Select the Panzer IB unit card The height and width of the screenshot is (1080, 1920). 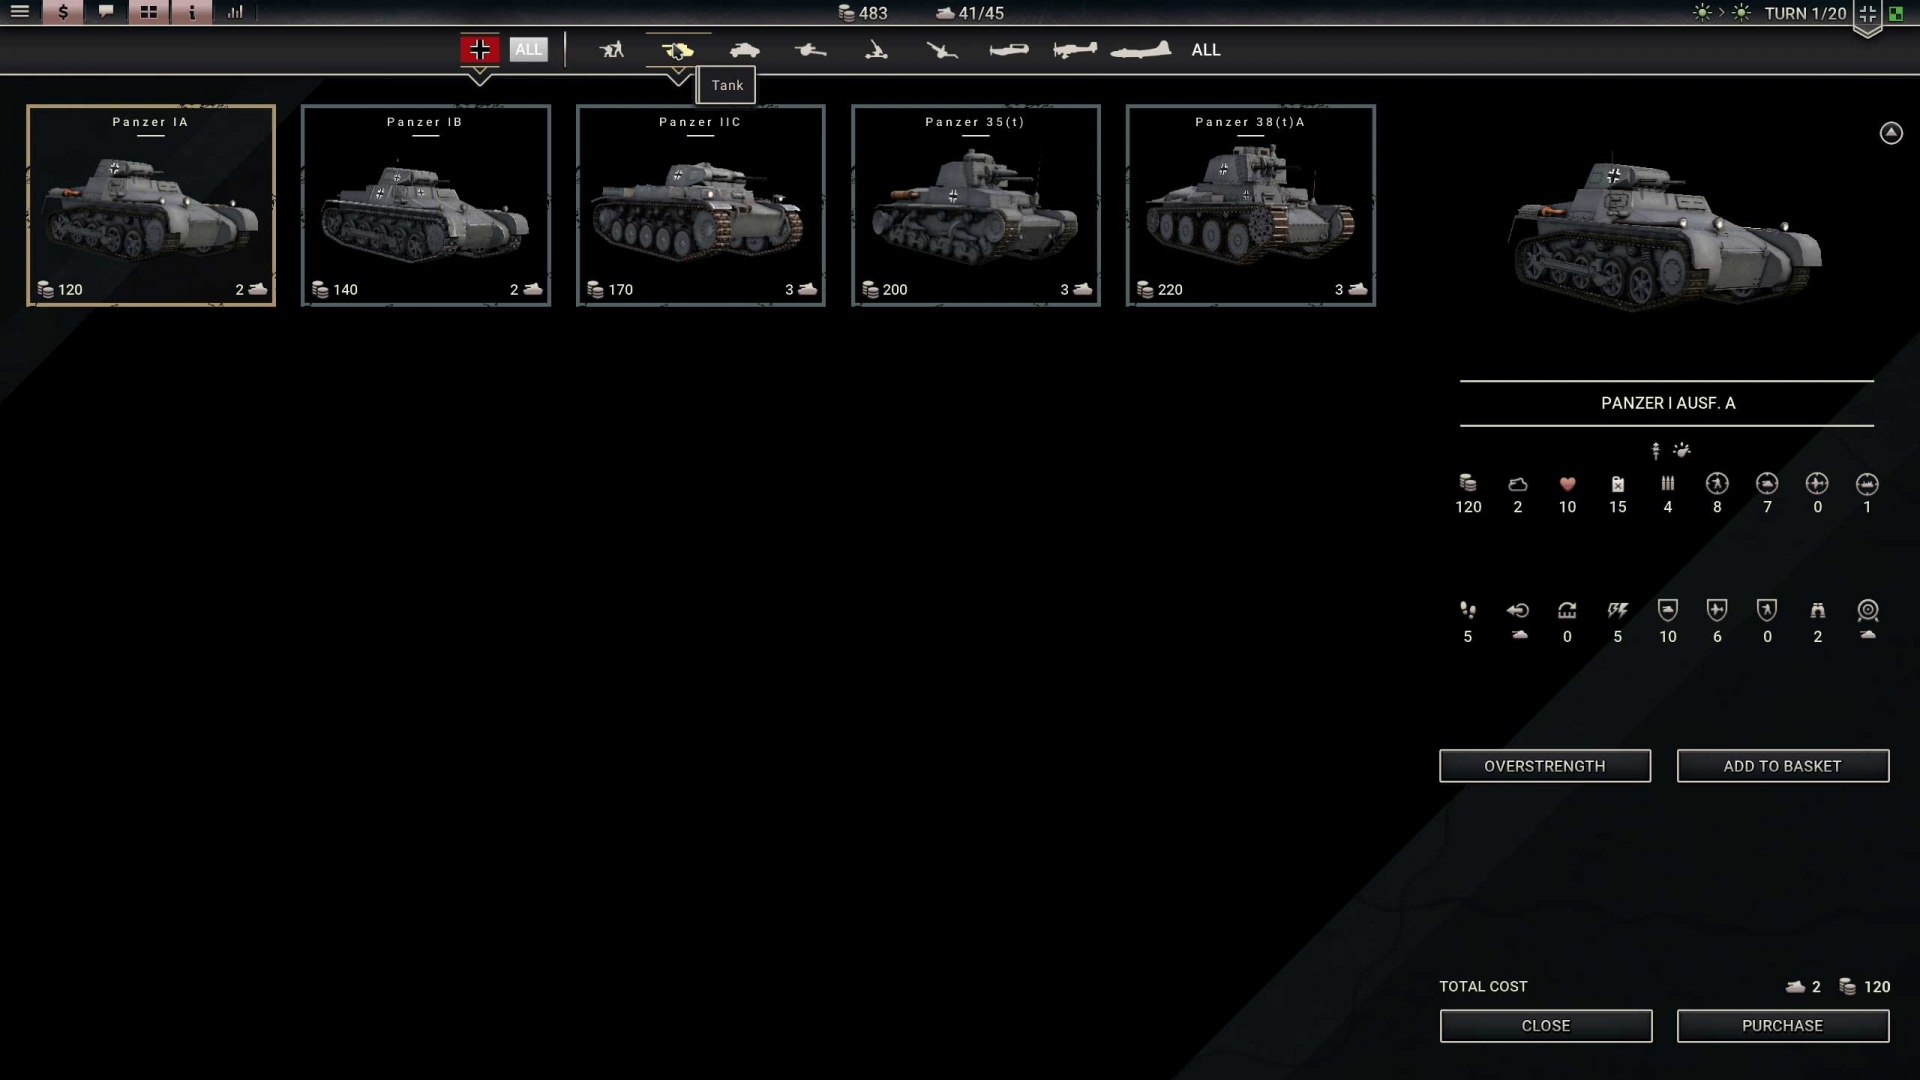pos(426,205)
